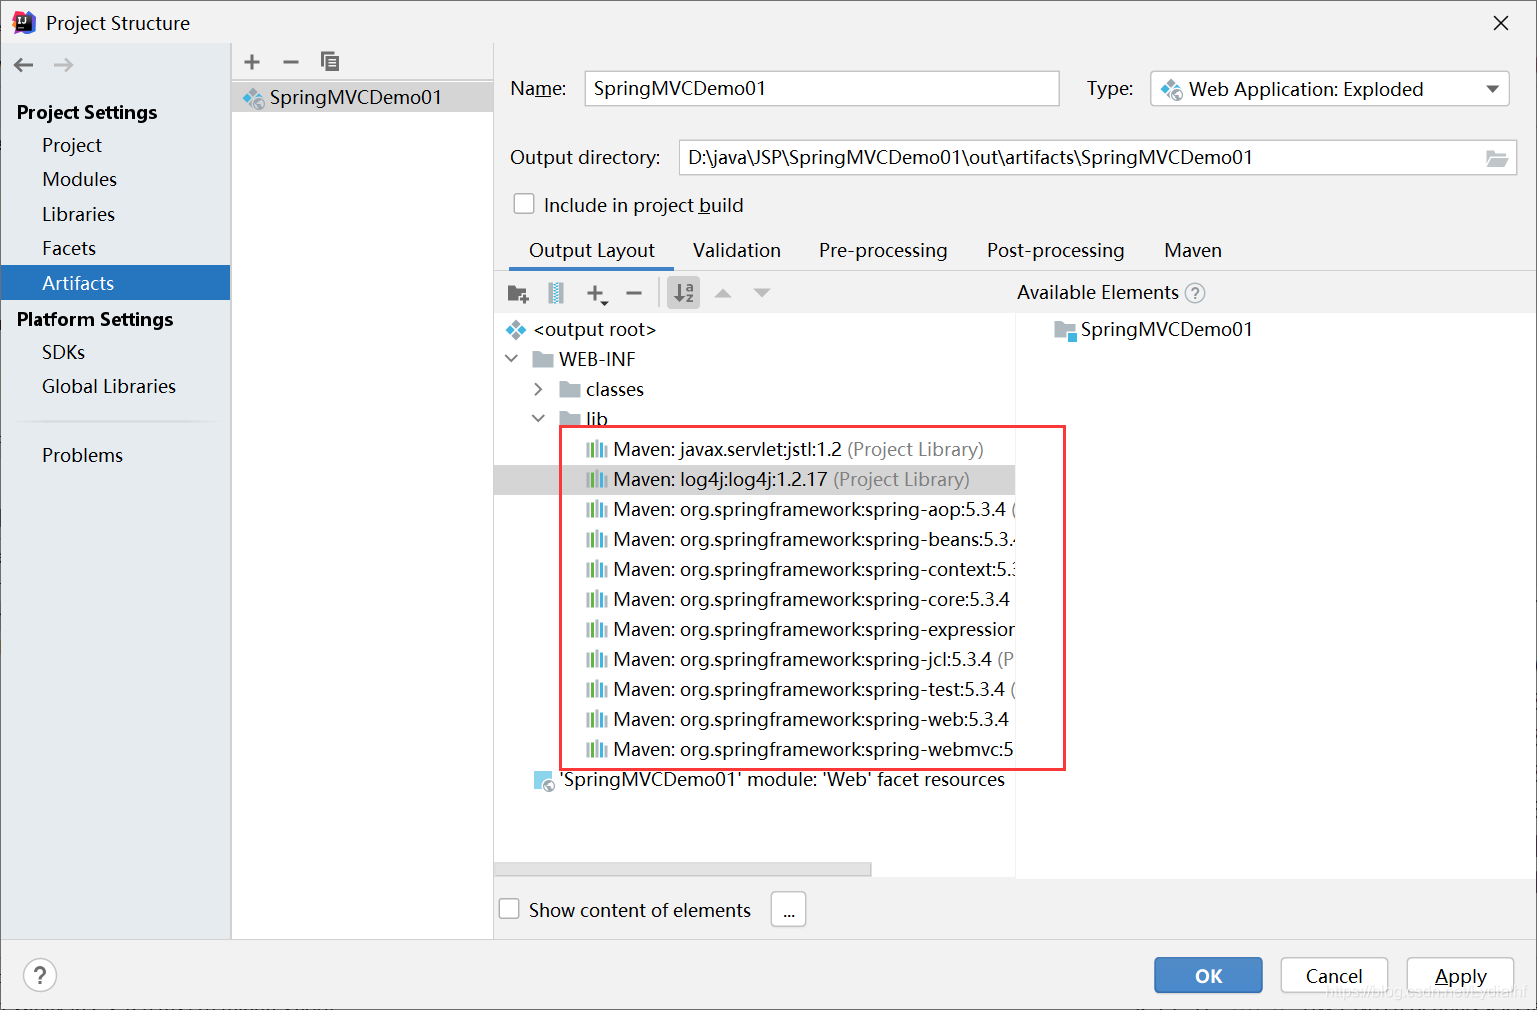The image size is (1537, 1010).
Task: Enable Show content of elements
Action: [x=509, y=909]
